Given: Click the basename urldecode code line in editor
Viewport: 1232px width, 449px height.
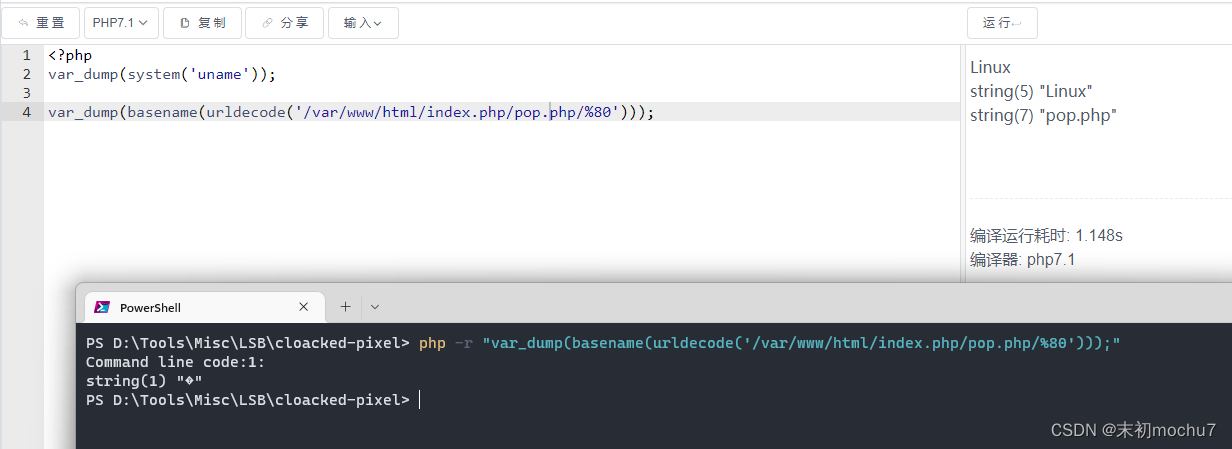Looking at the screenshot, I should tap(351, 112).
